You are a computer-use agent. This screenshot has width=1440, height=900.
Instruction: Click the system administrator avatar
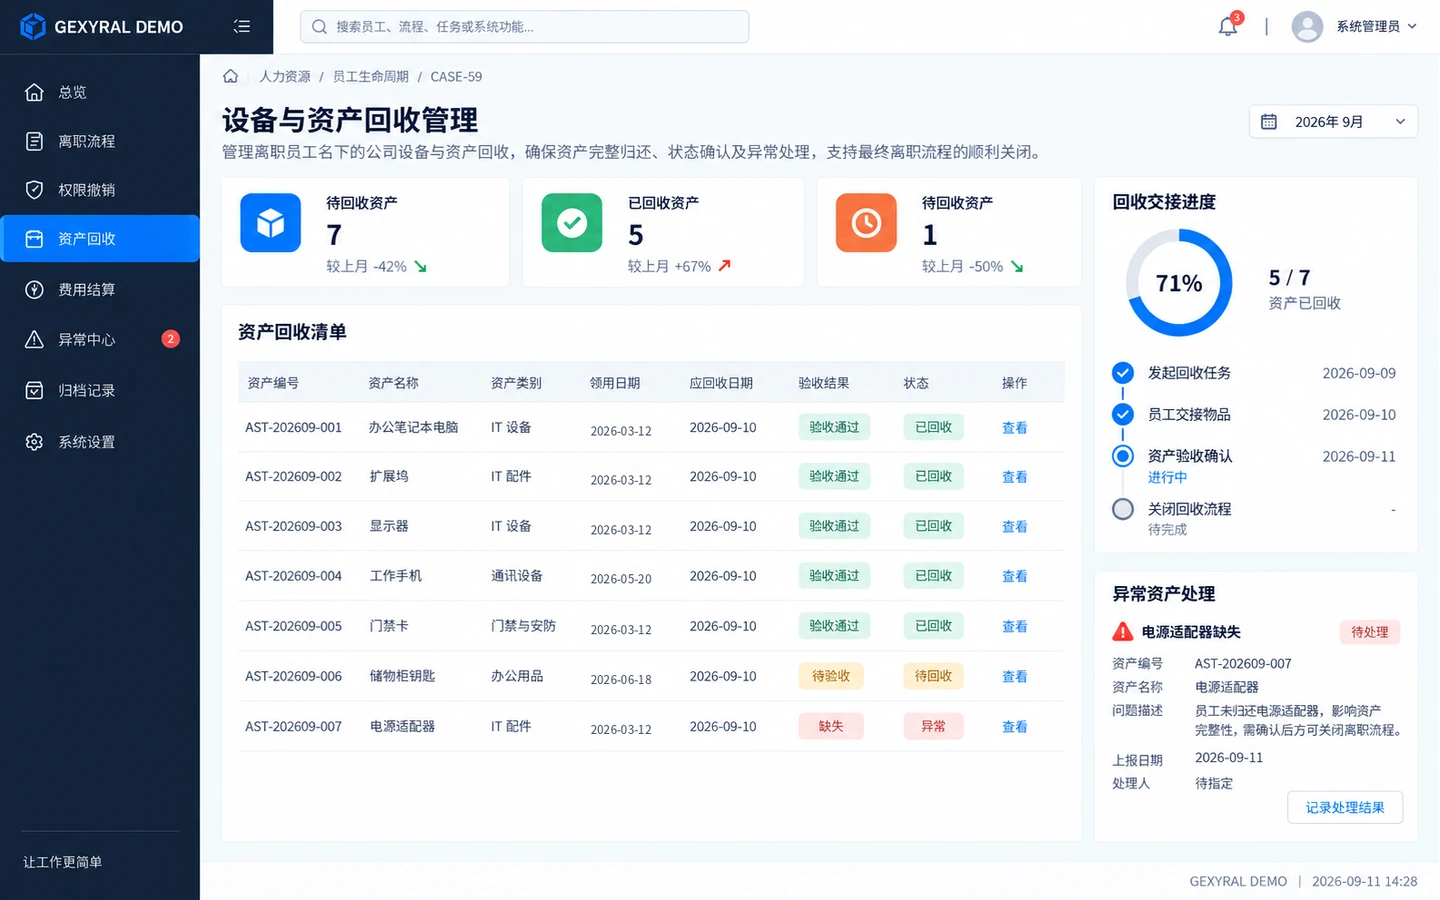pos(1307,27)
